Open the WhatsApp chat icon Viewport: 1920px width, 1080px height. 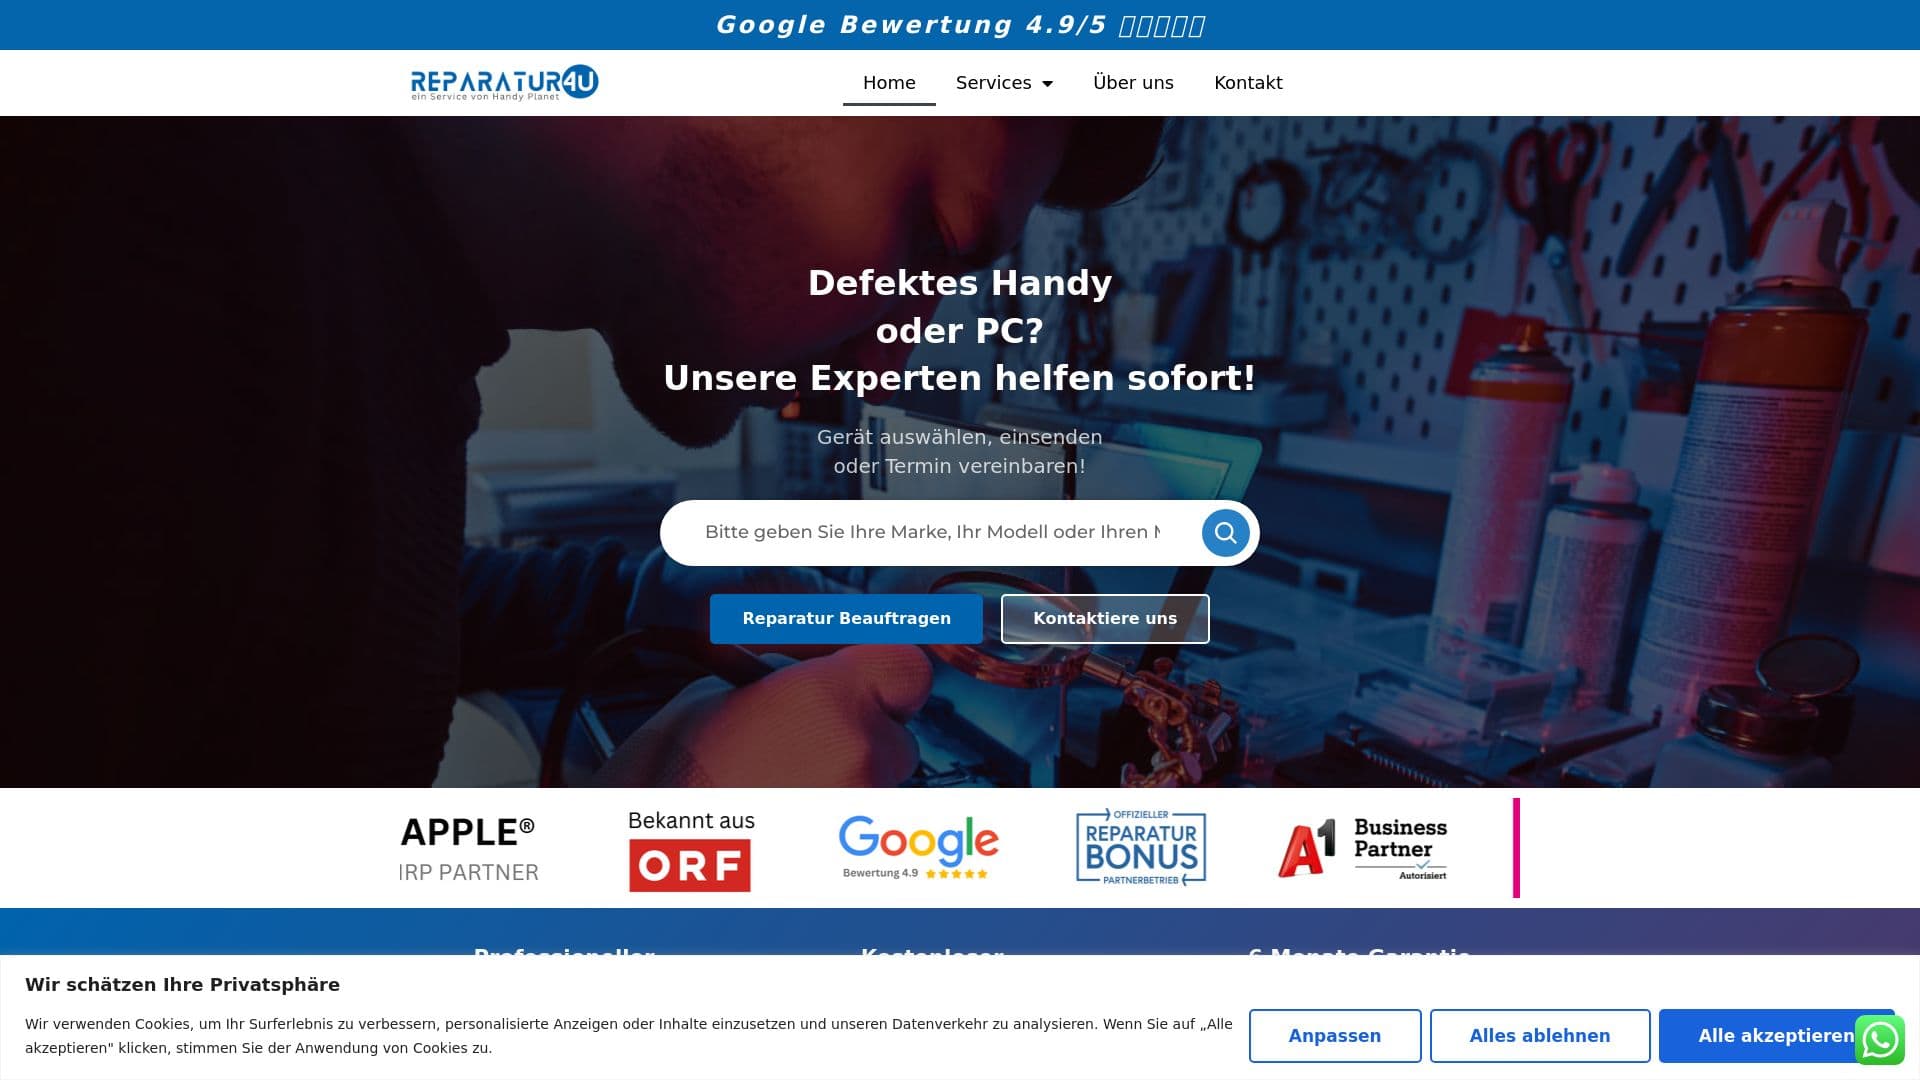click(1879, 1040)
